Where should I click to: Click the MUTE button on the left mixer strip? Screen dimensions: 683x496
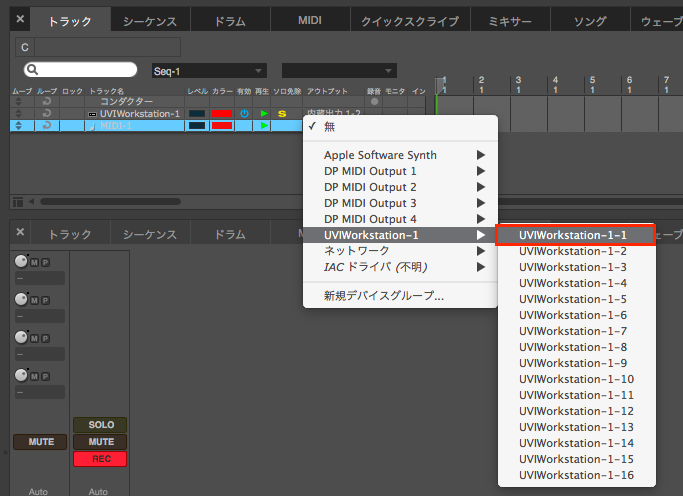coord(41,442)
